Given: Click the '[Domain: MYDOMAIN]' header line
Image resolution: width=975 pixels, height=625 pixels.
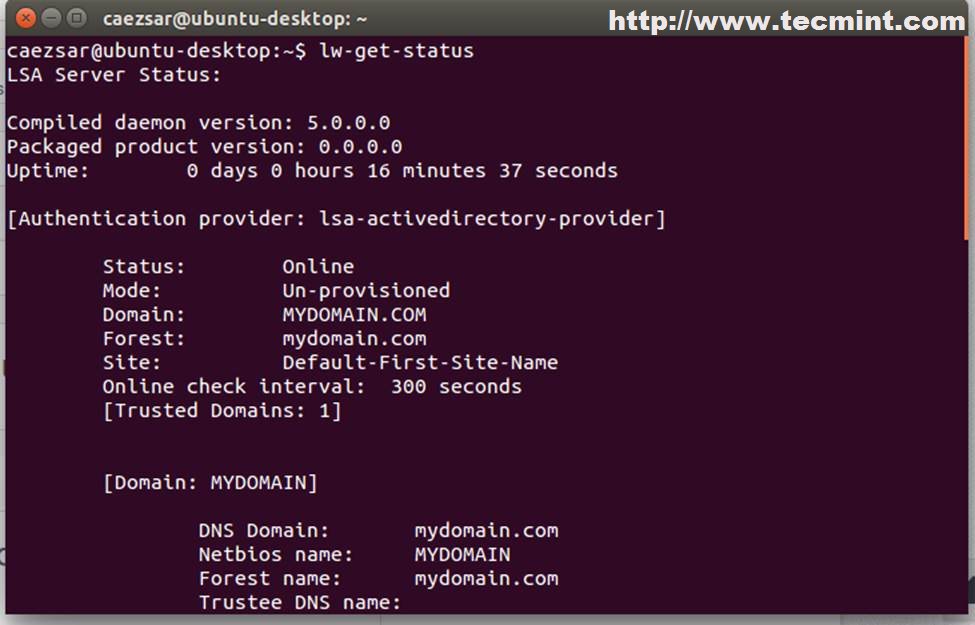Looking at the screenshot, I should pyautogui.click(x=210, y=482).
